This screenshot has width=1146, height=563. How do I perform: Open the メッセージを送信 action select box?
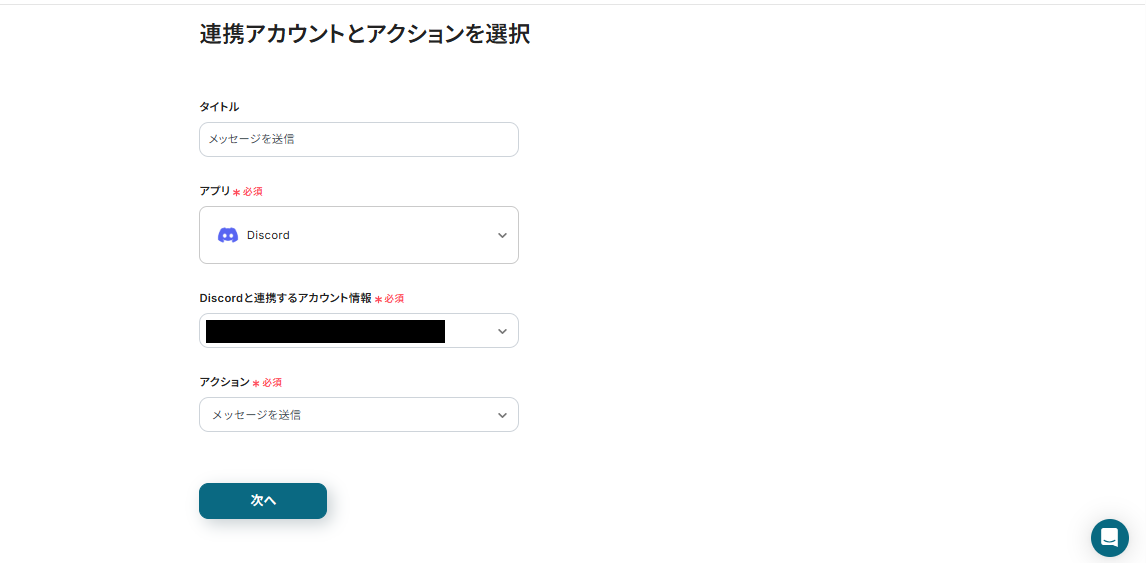click(x=358, y=415)
